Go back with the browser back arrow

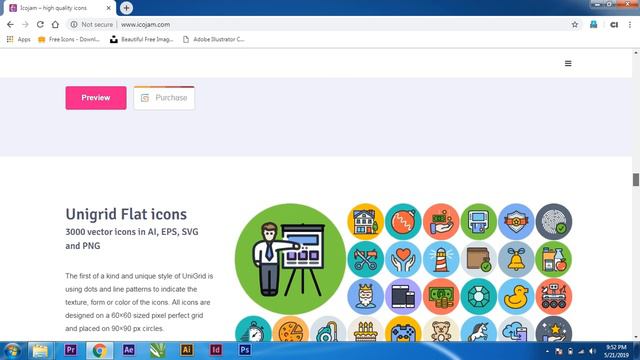[10, 24]
